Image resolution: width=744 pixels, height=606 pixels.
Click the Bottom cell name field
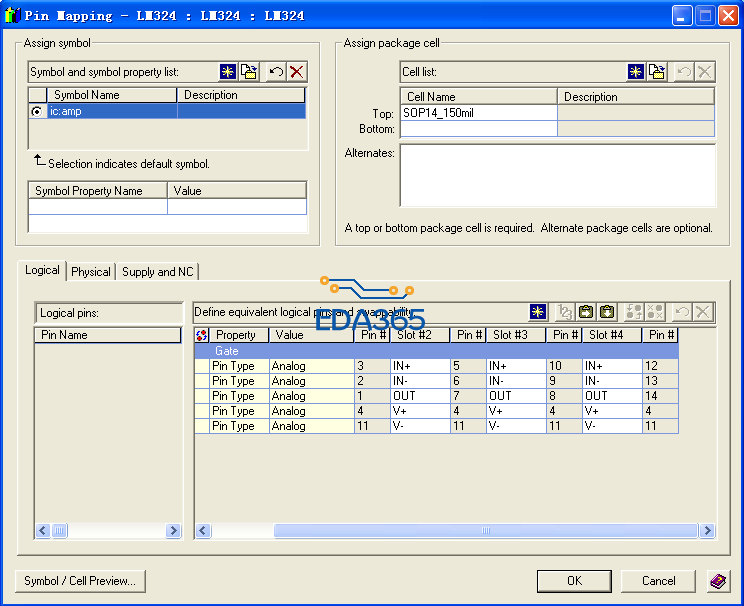[x=478, y=129]
